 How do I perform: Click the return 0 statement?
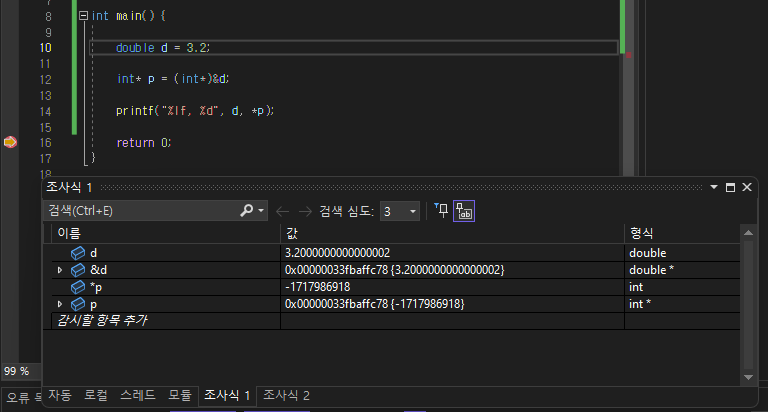(144, 143)
